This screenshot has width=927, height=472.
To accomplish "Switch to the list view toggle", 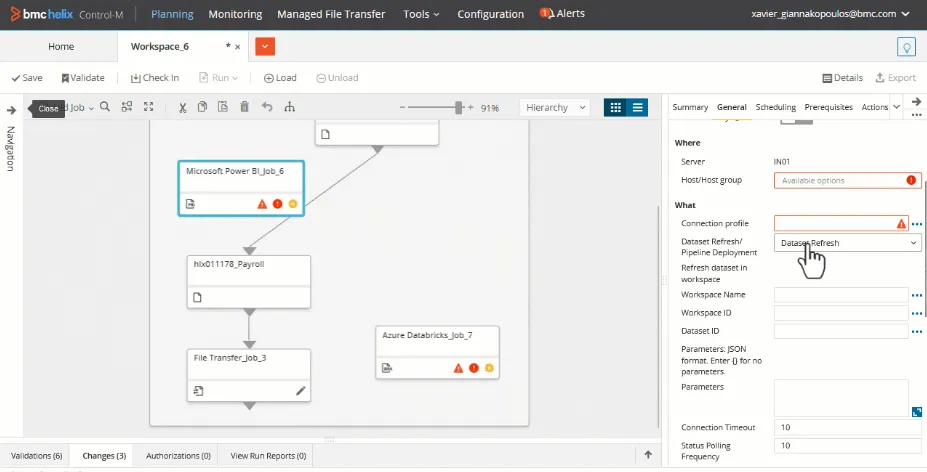I will 637,108.
